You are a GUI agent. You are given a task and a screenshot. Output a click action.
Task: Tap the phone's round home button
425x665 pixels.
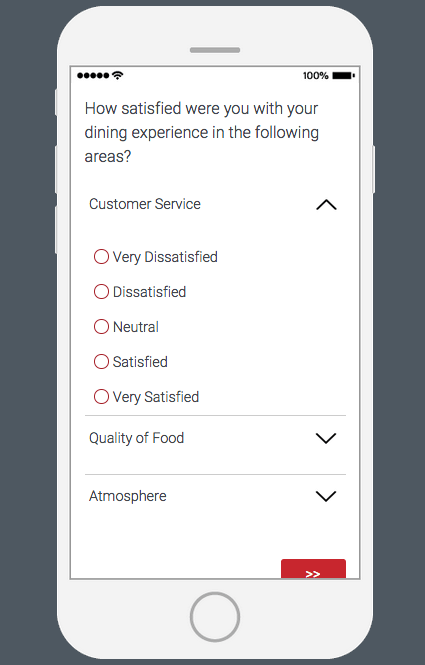[x=215, y=617]
